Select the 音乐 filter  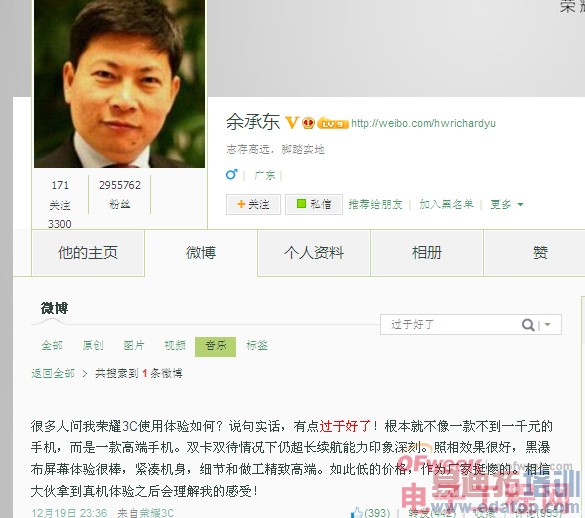[x=215, y=346]
